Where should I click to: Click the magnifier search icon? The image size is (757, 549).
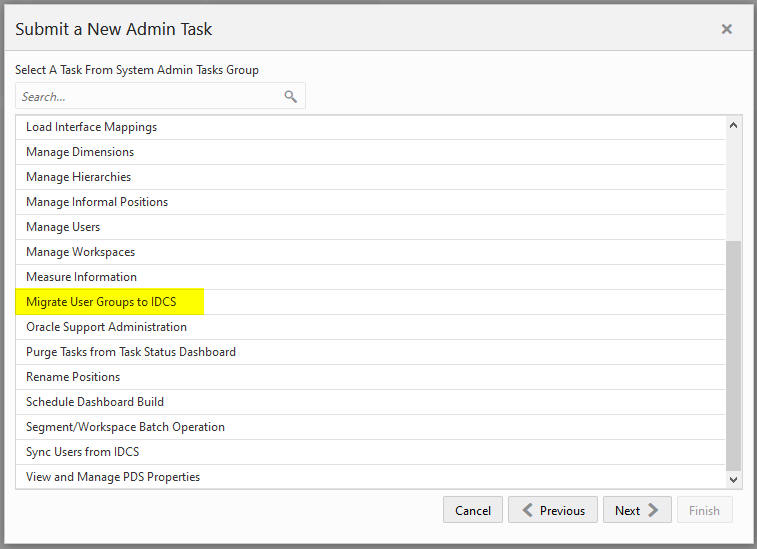(x=290, y=97)
